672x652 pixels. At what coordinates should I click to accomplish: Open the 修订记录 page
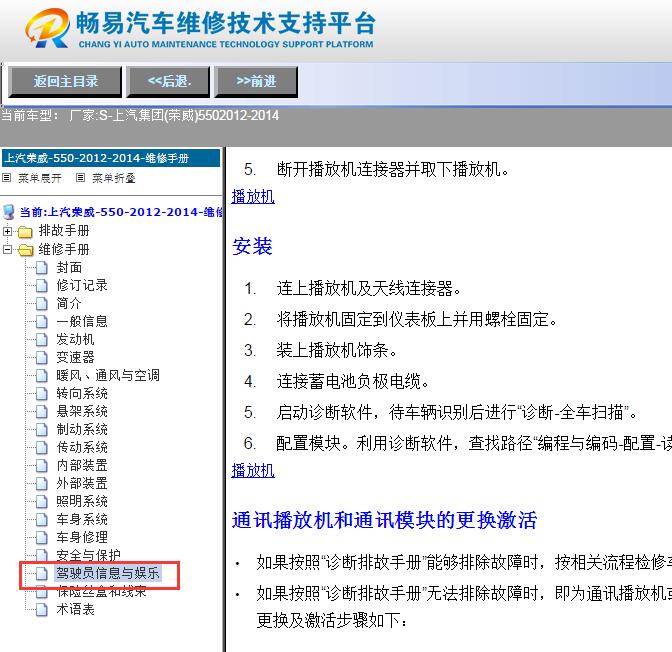click(82, 285)
